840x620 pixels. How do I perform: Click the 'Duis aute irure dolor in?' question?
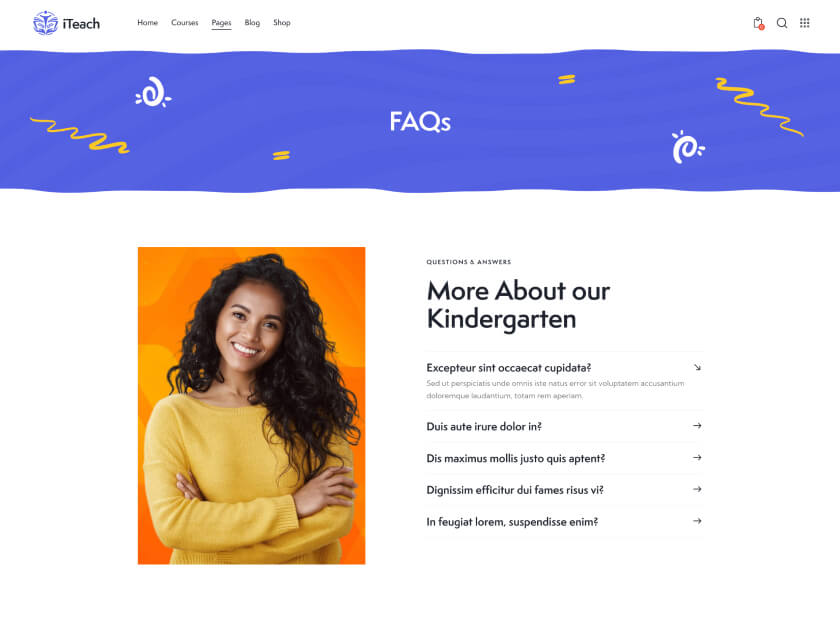click(484, 427)
